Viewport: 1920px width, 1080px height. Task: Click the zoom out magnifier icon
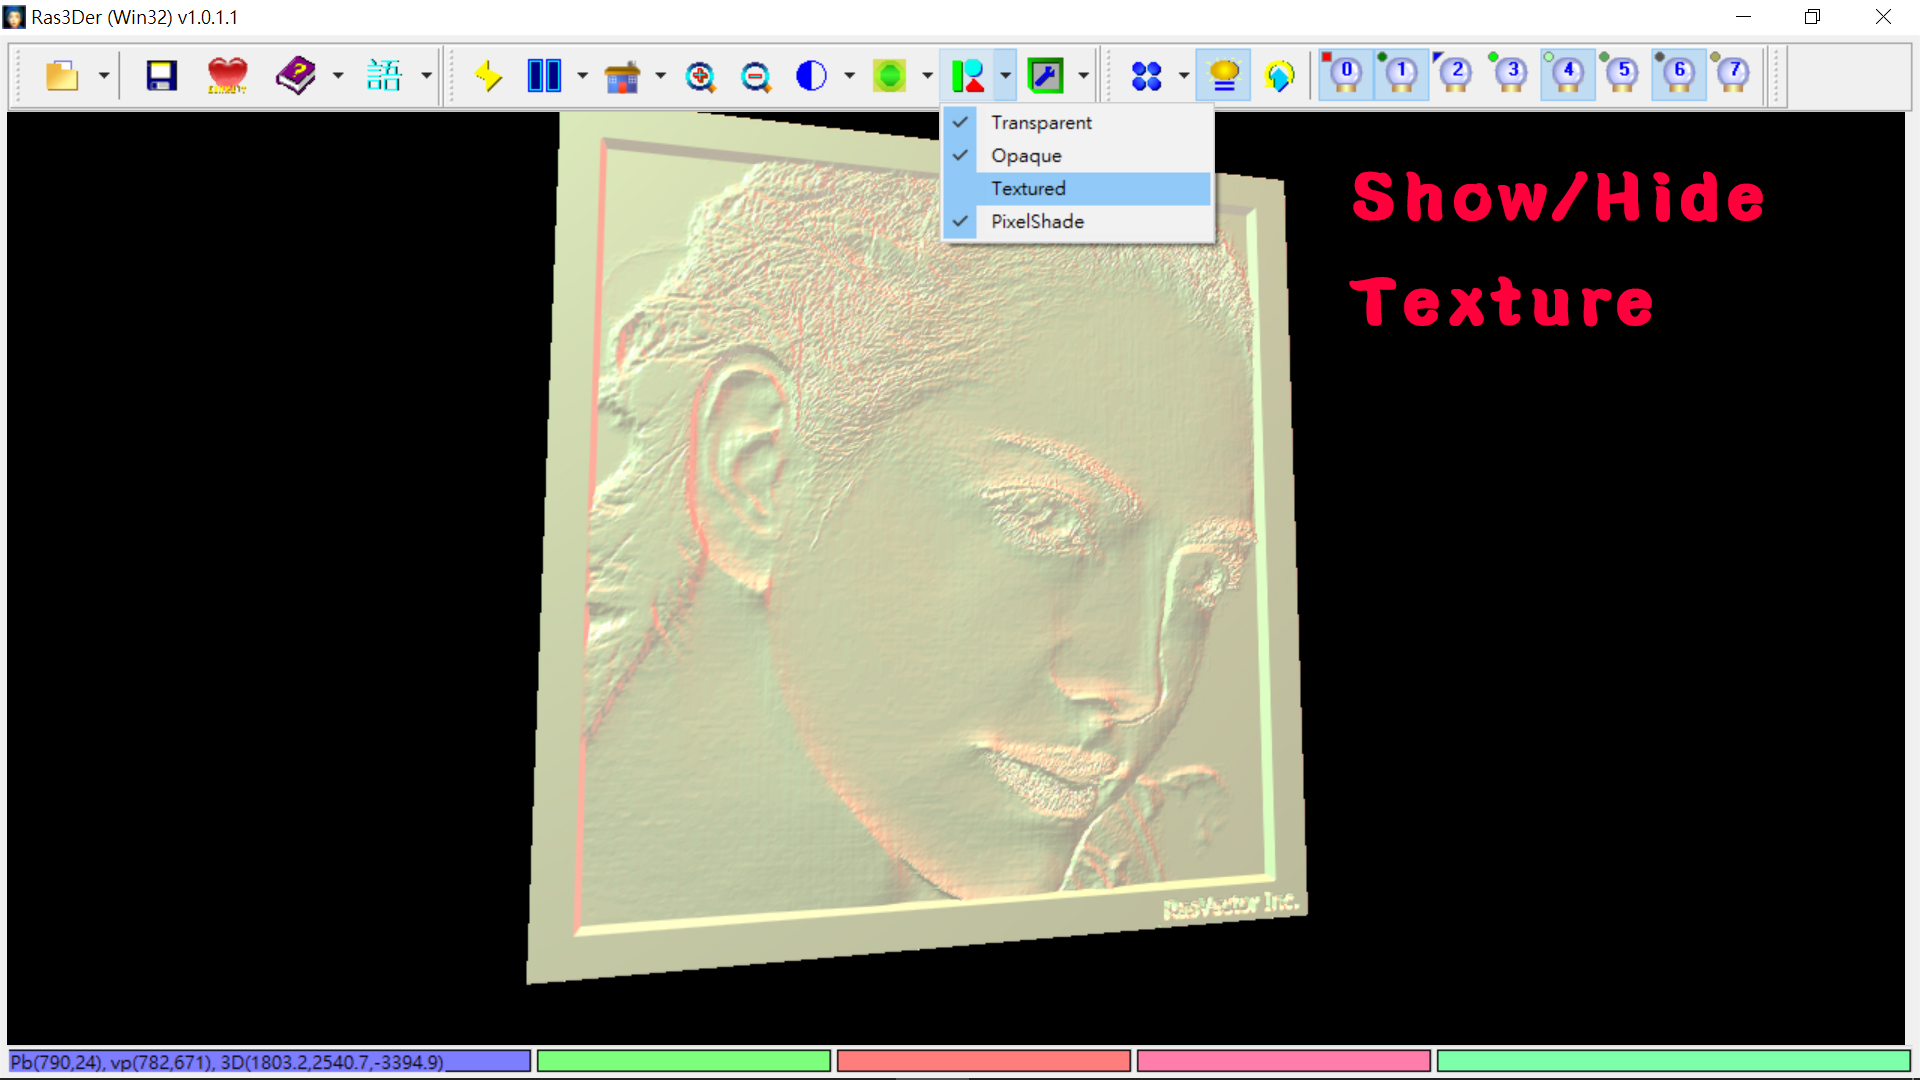(756, 76)
